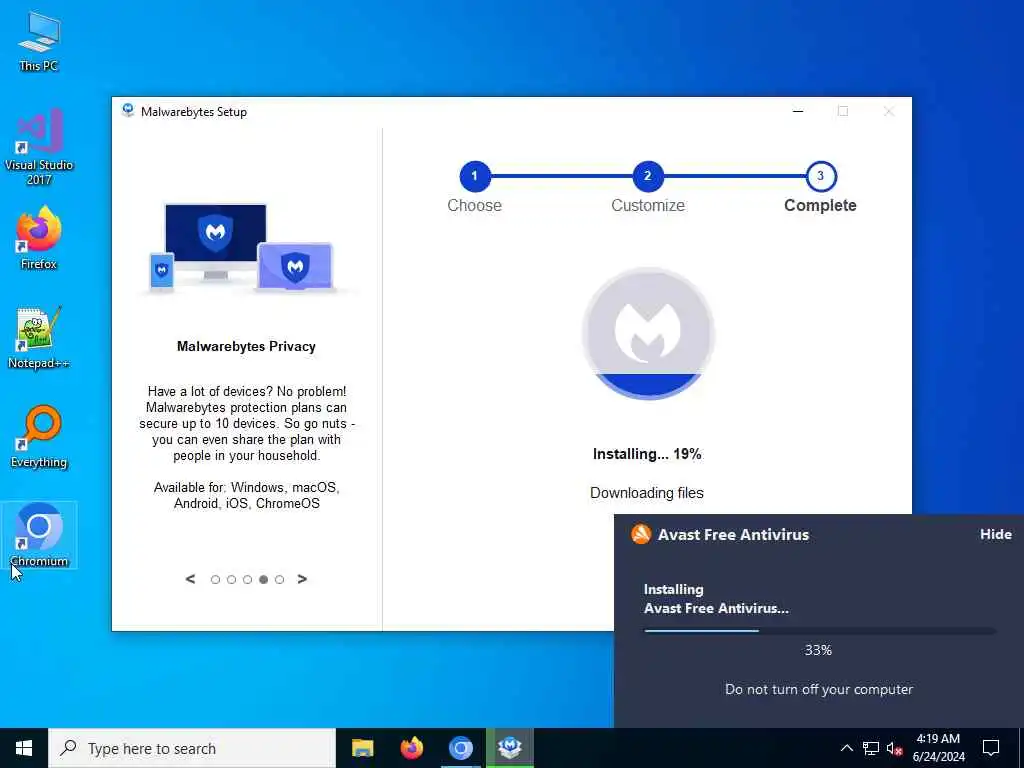Image resolution: width=1024 pixels, height=768 pixels.
Task: Open the This PC desktop icon
Action: pos(39,42)
